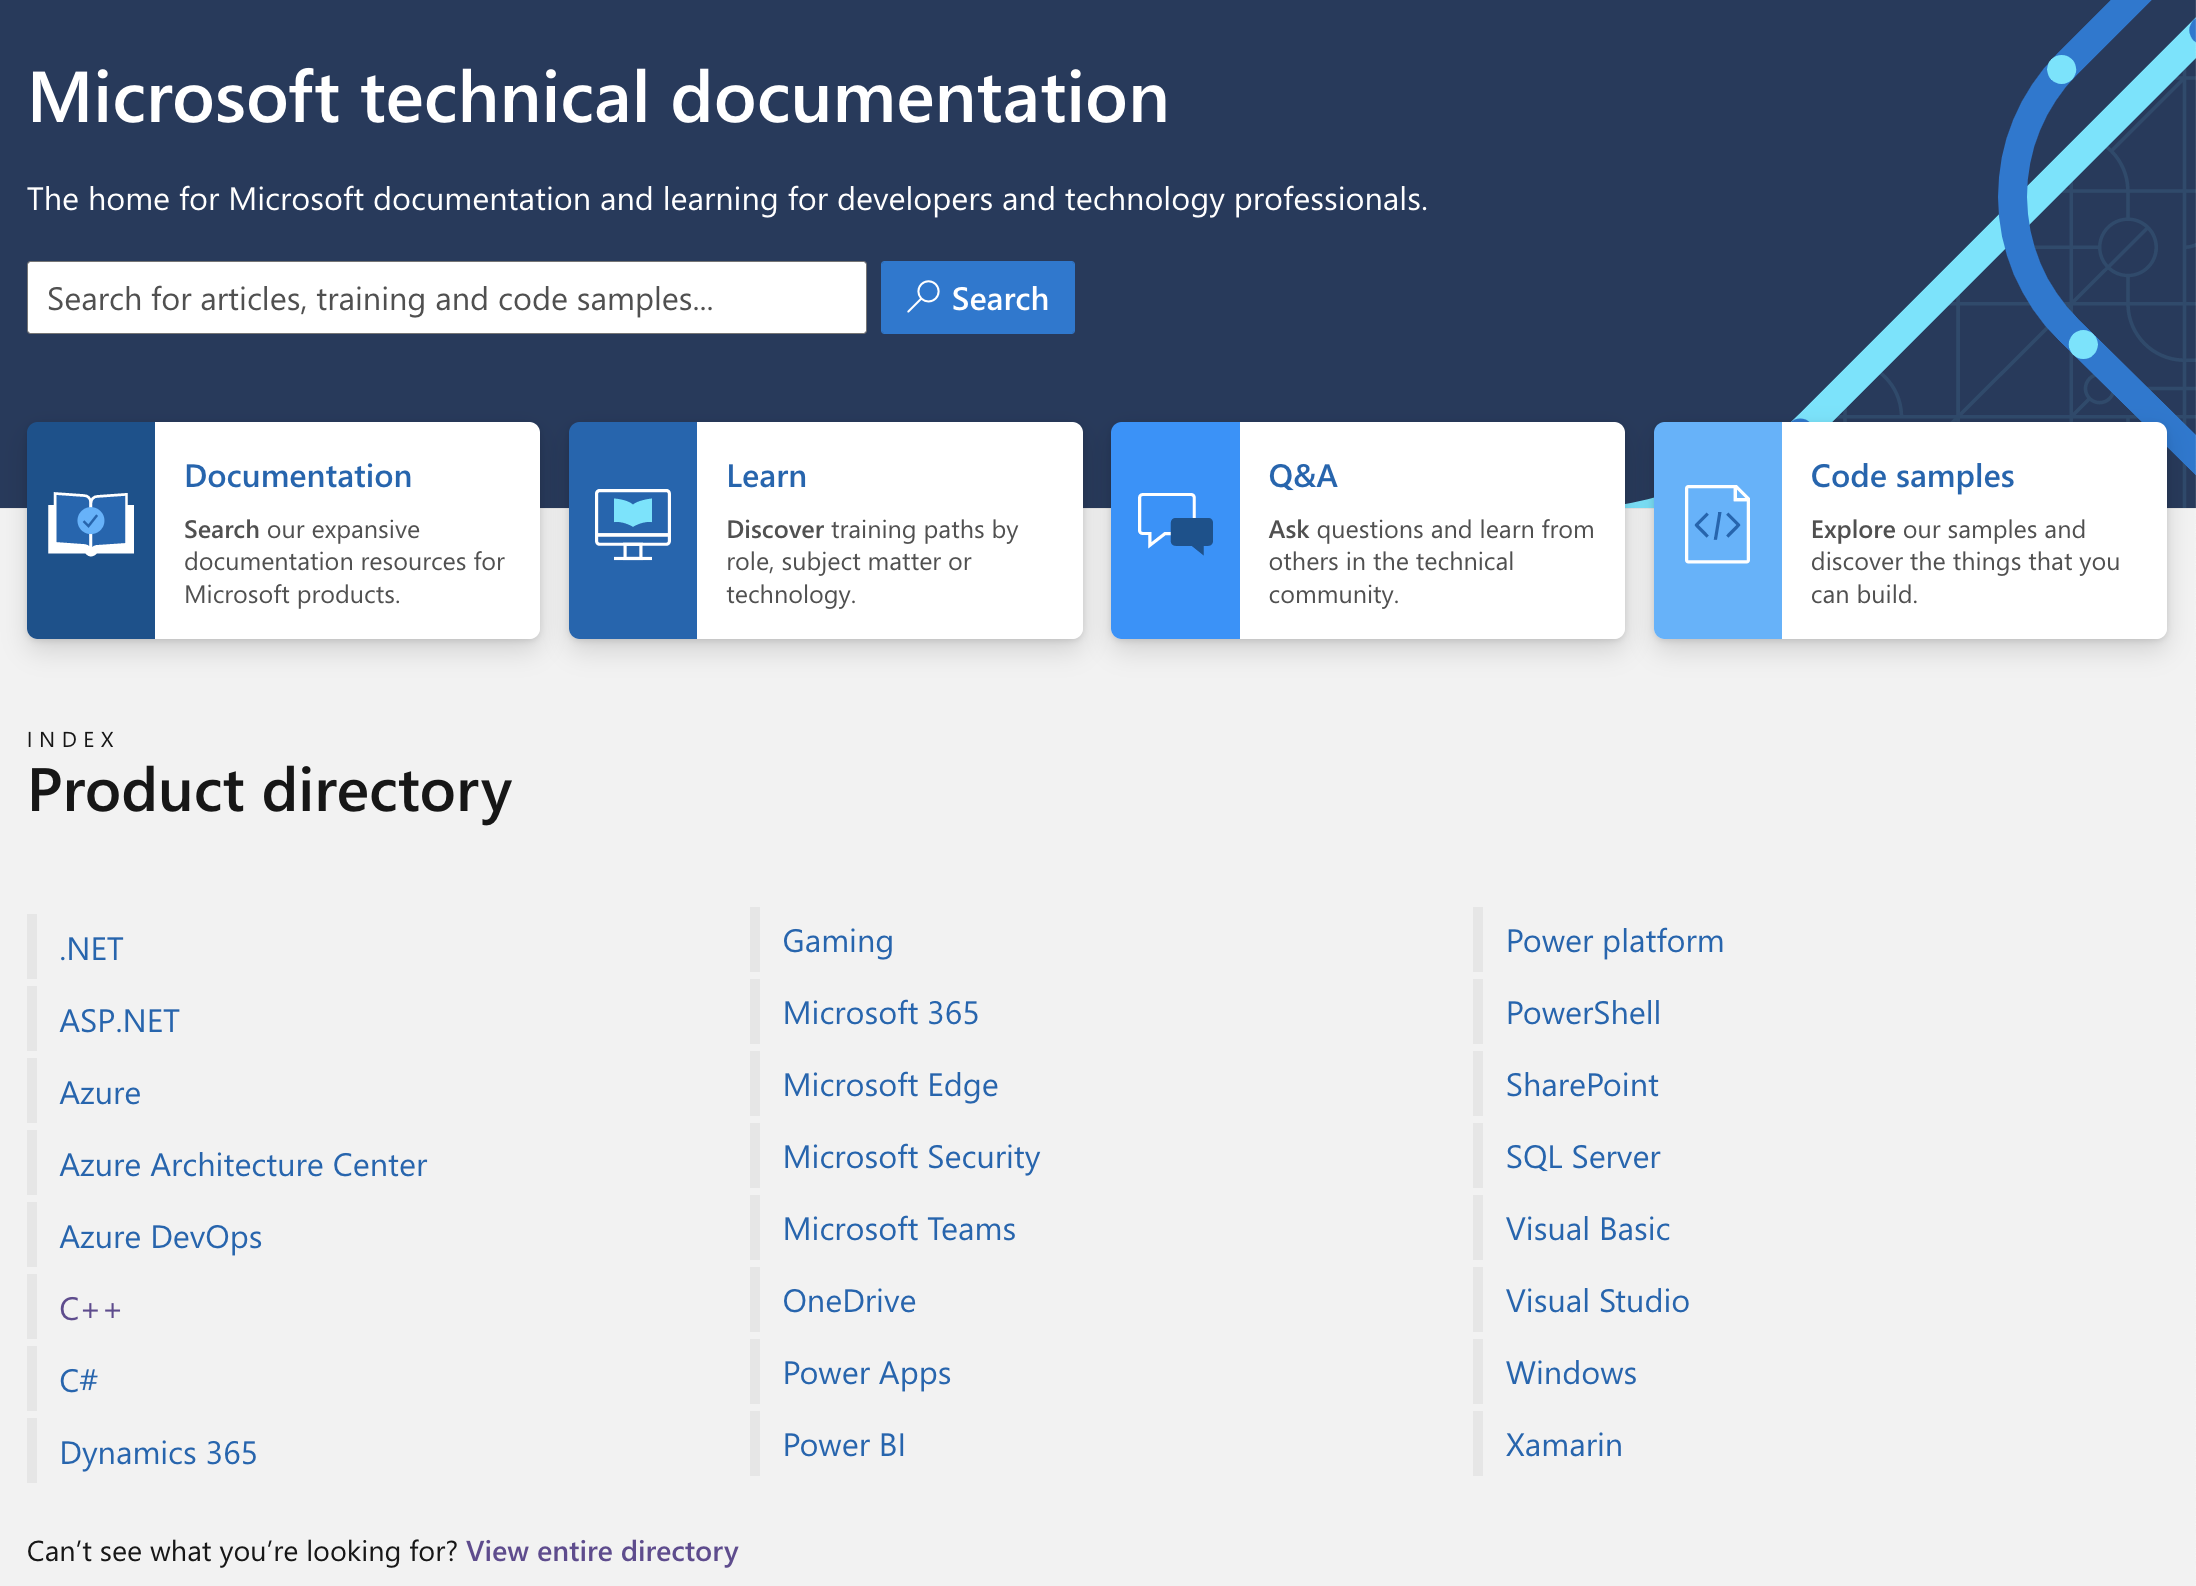The width and height of the screenshot is (2196, 1586).
Task: Open SharePoint documentation
Action: tap(1582, 1084)
